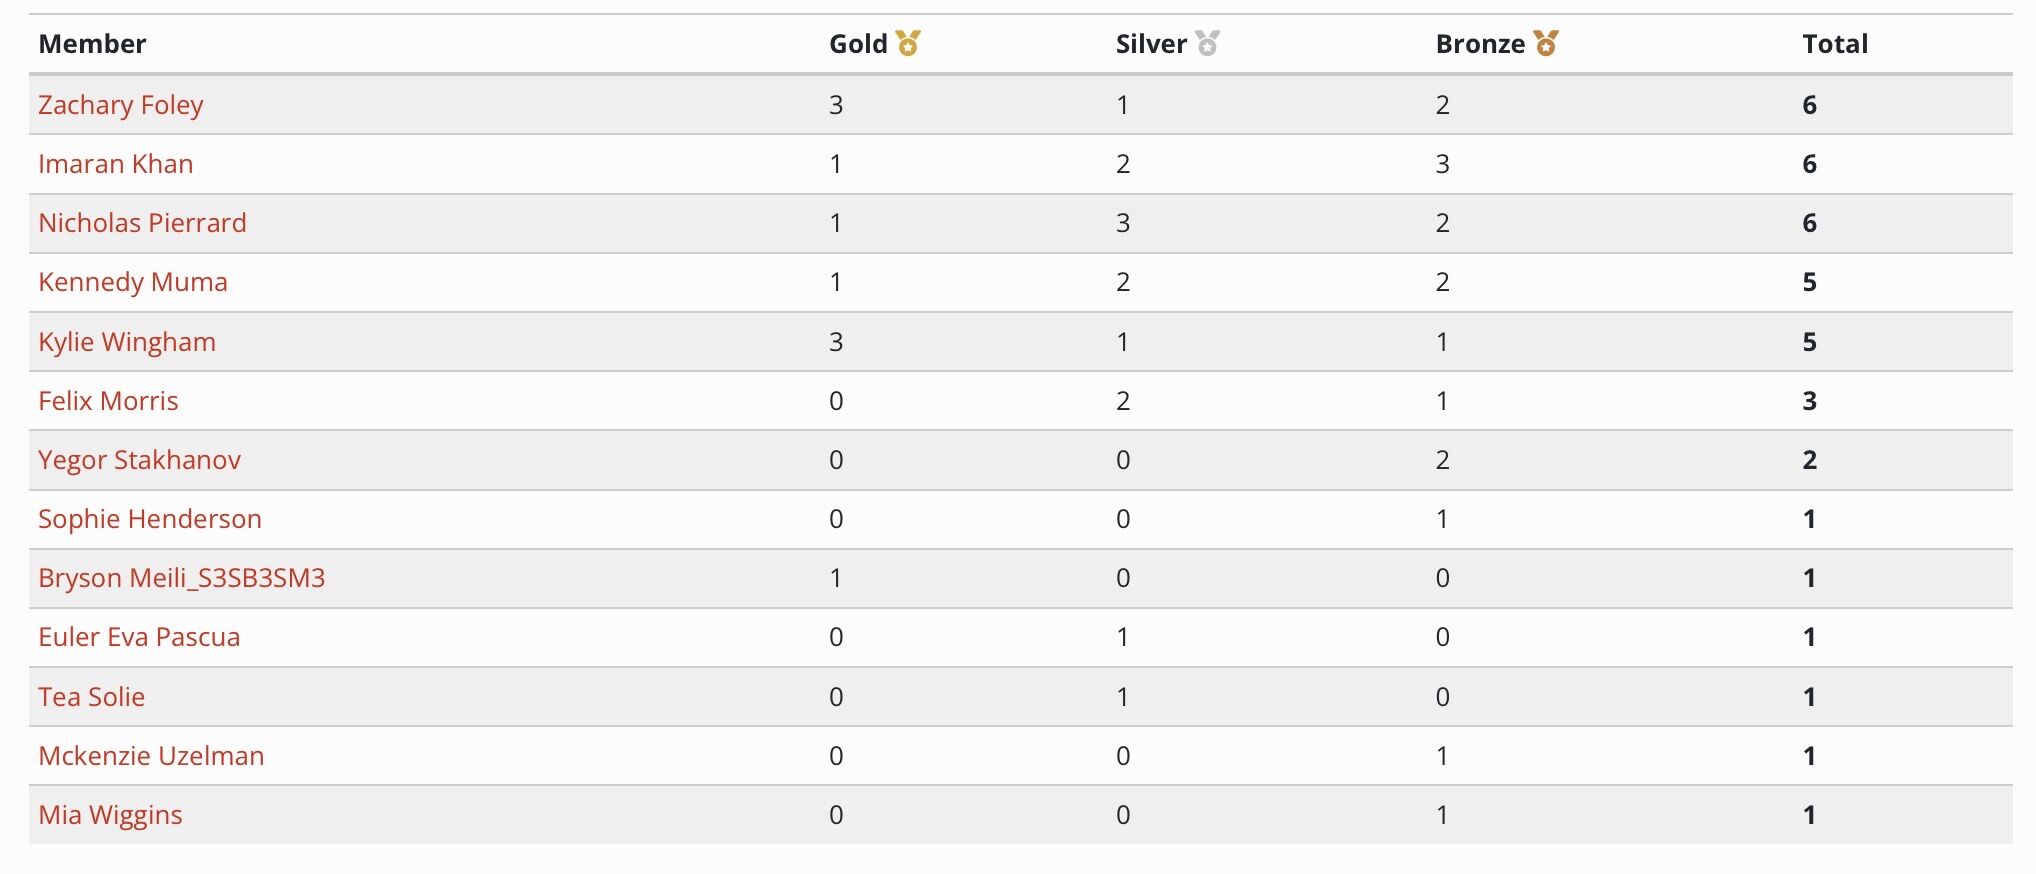Viewport: 2036px width, 874px height.
Task: Open Imaran Khan's profile link
Action: 116,164
